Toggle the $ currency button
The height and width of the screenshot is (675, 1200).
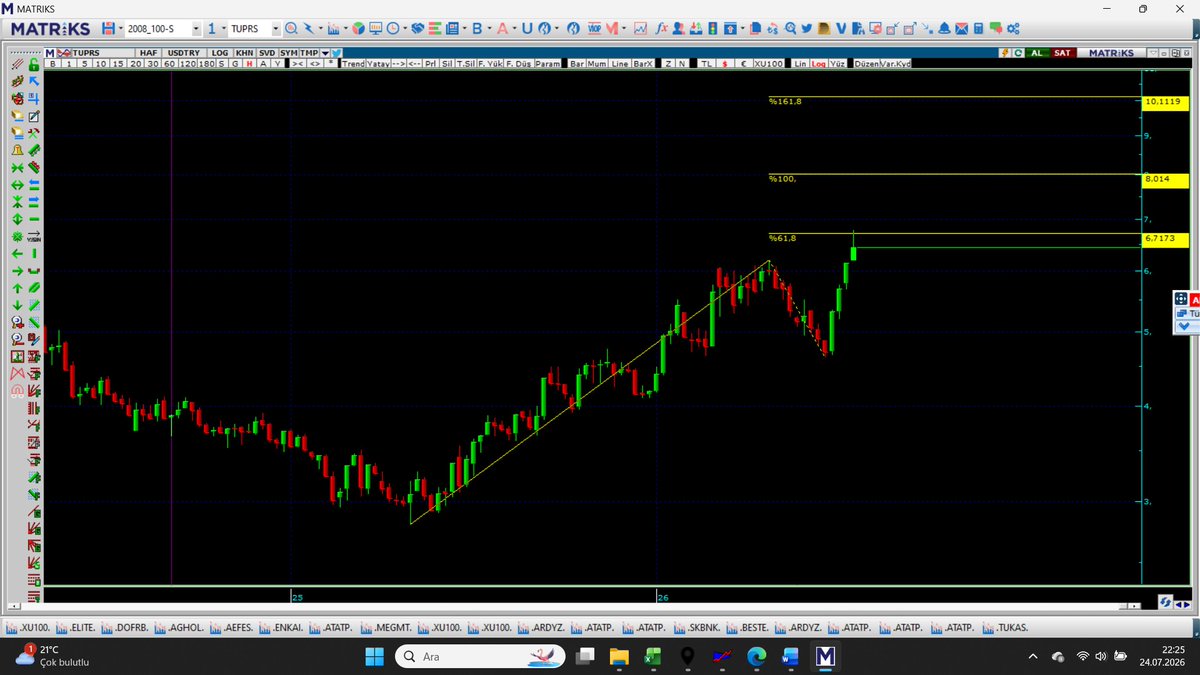pos(723,63)
